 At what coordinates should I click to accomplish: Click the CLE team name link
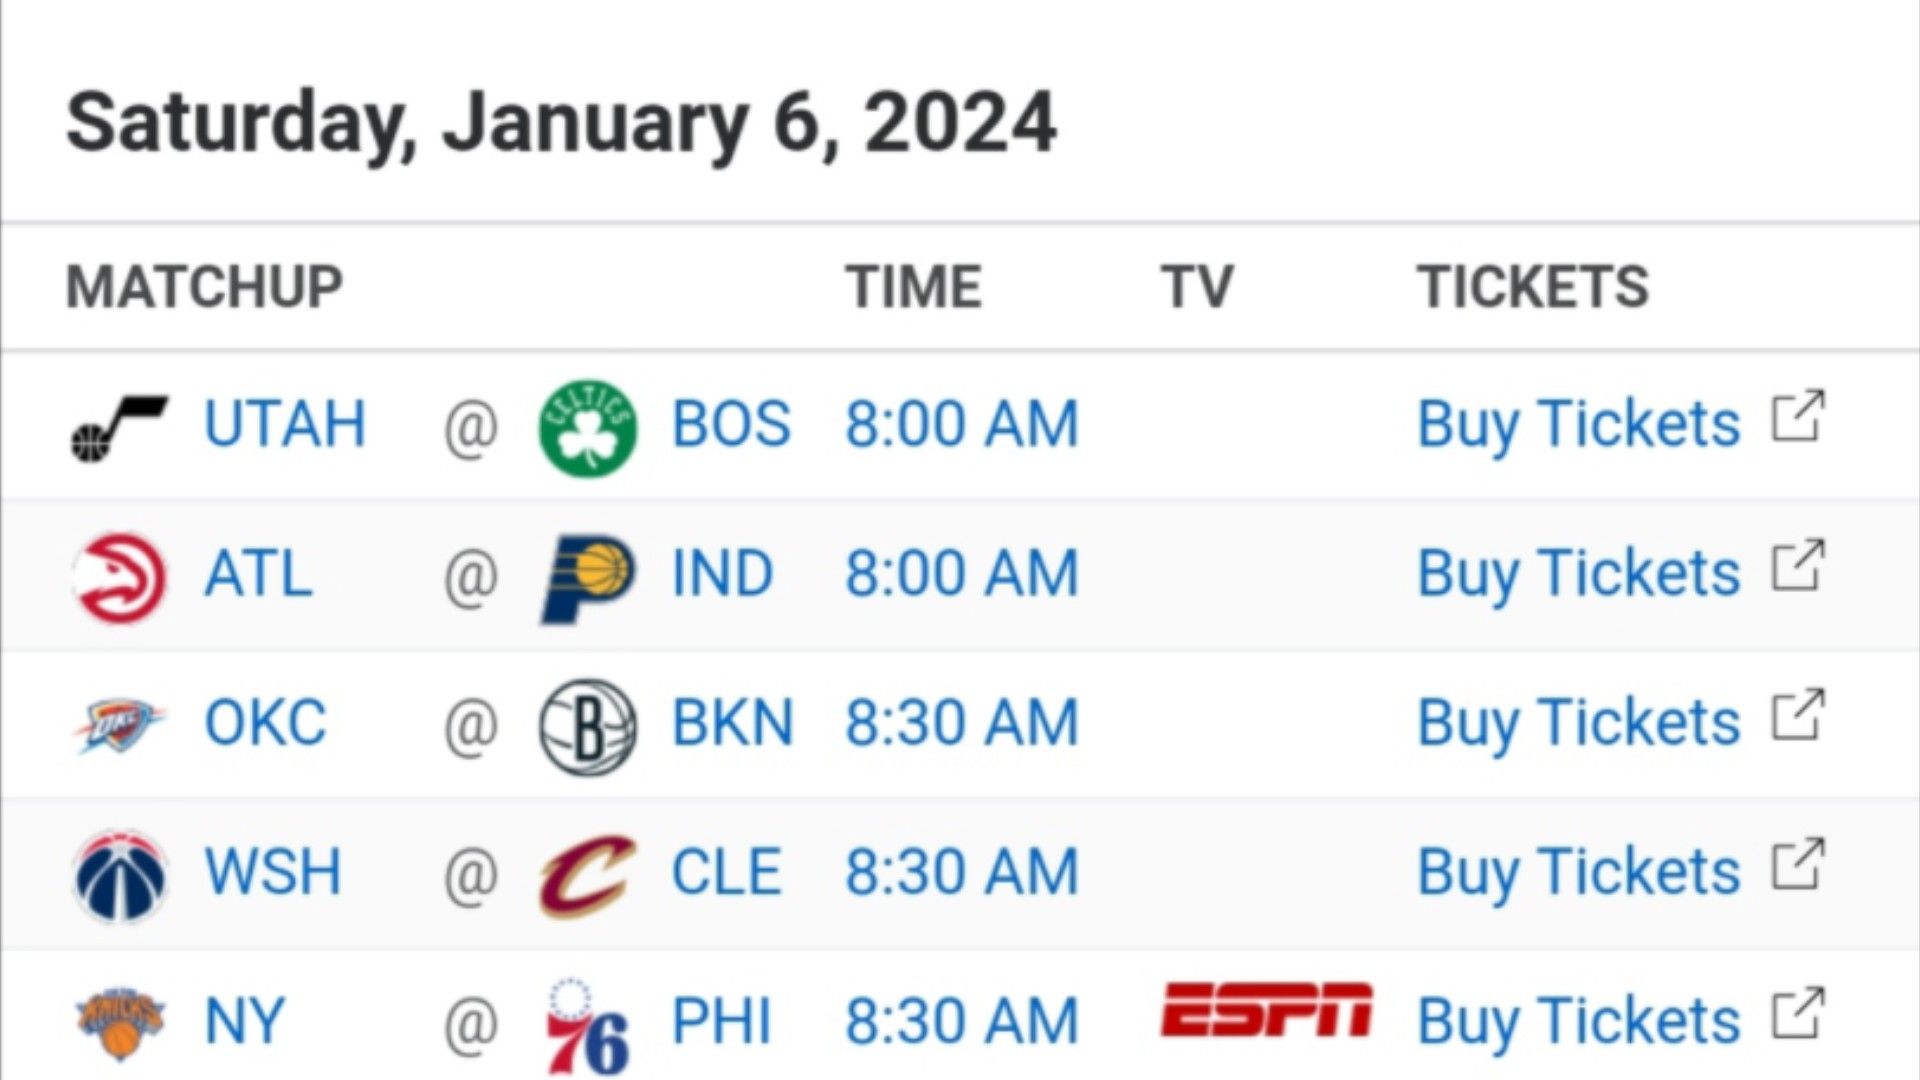point(727,872)
